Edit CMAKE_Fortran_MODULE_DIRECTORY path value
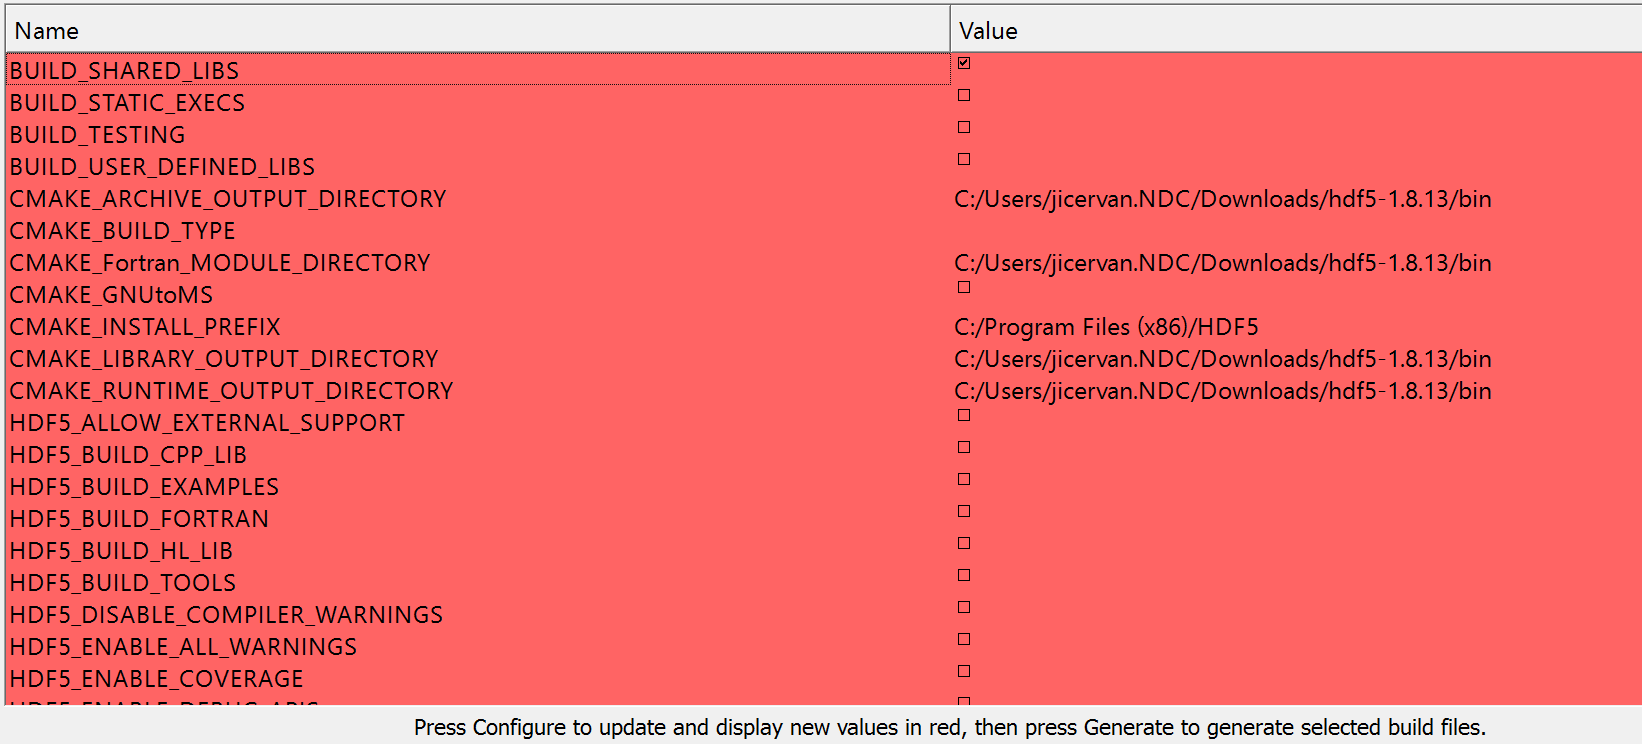The width and height of the screenshot is (1642, 744). click(1223, 263)
